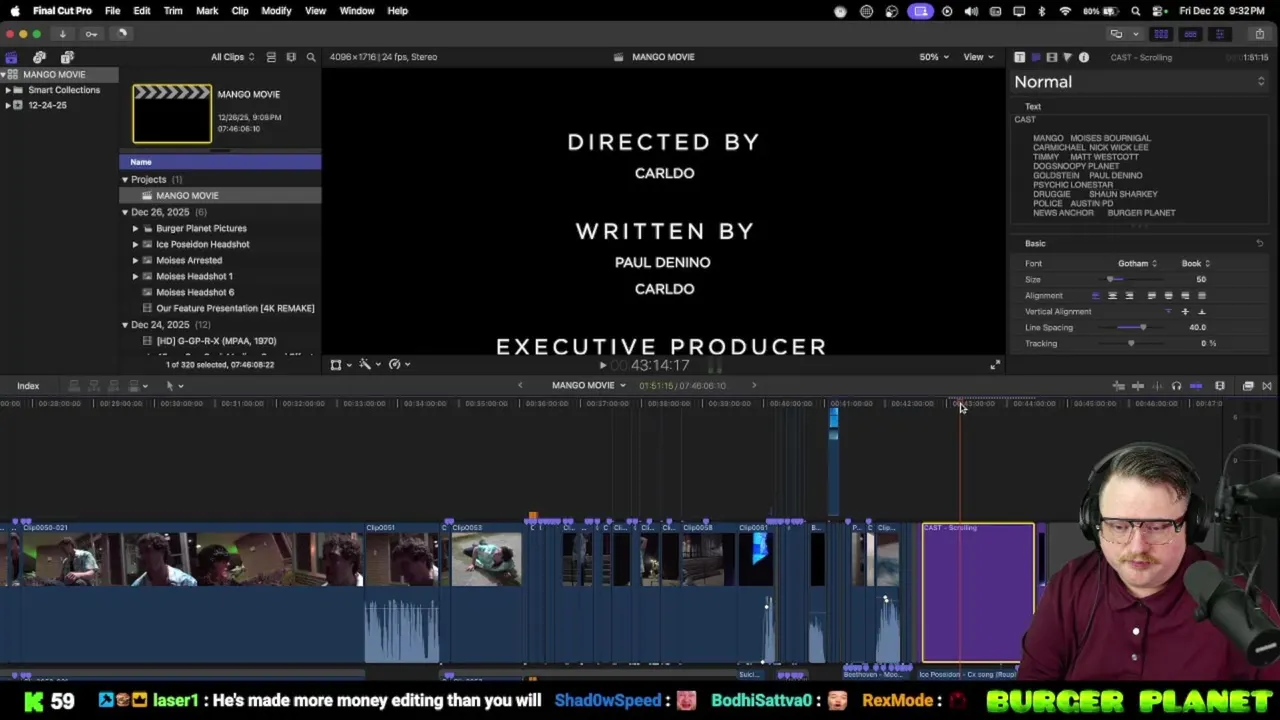Collapse the Projects group triangle

[x=125, y=180]
